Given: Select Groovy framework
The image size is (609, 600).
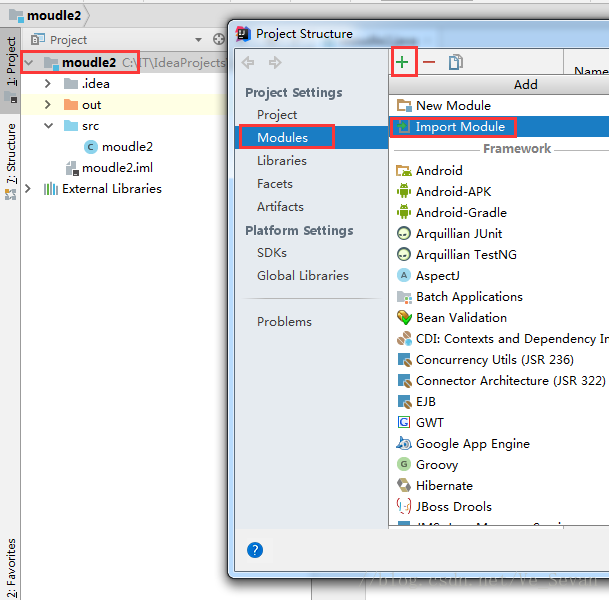Looking at the screenshot, I should click(499, 464).
